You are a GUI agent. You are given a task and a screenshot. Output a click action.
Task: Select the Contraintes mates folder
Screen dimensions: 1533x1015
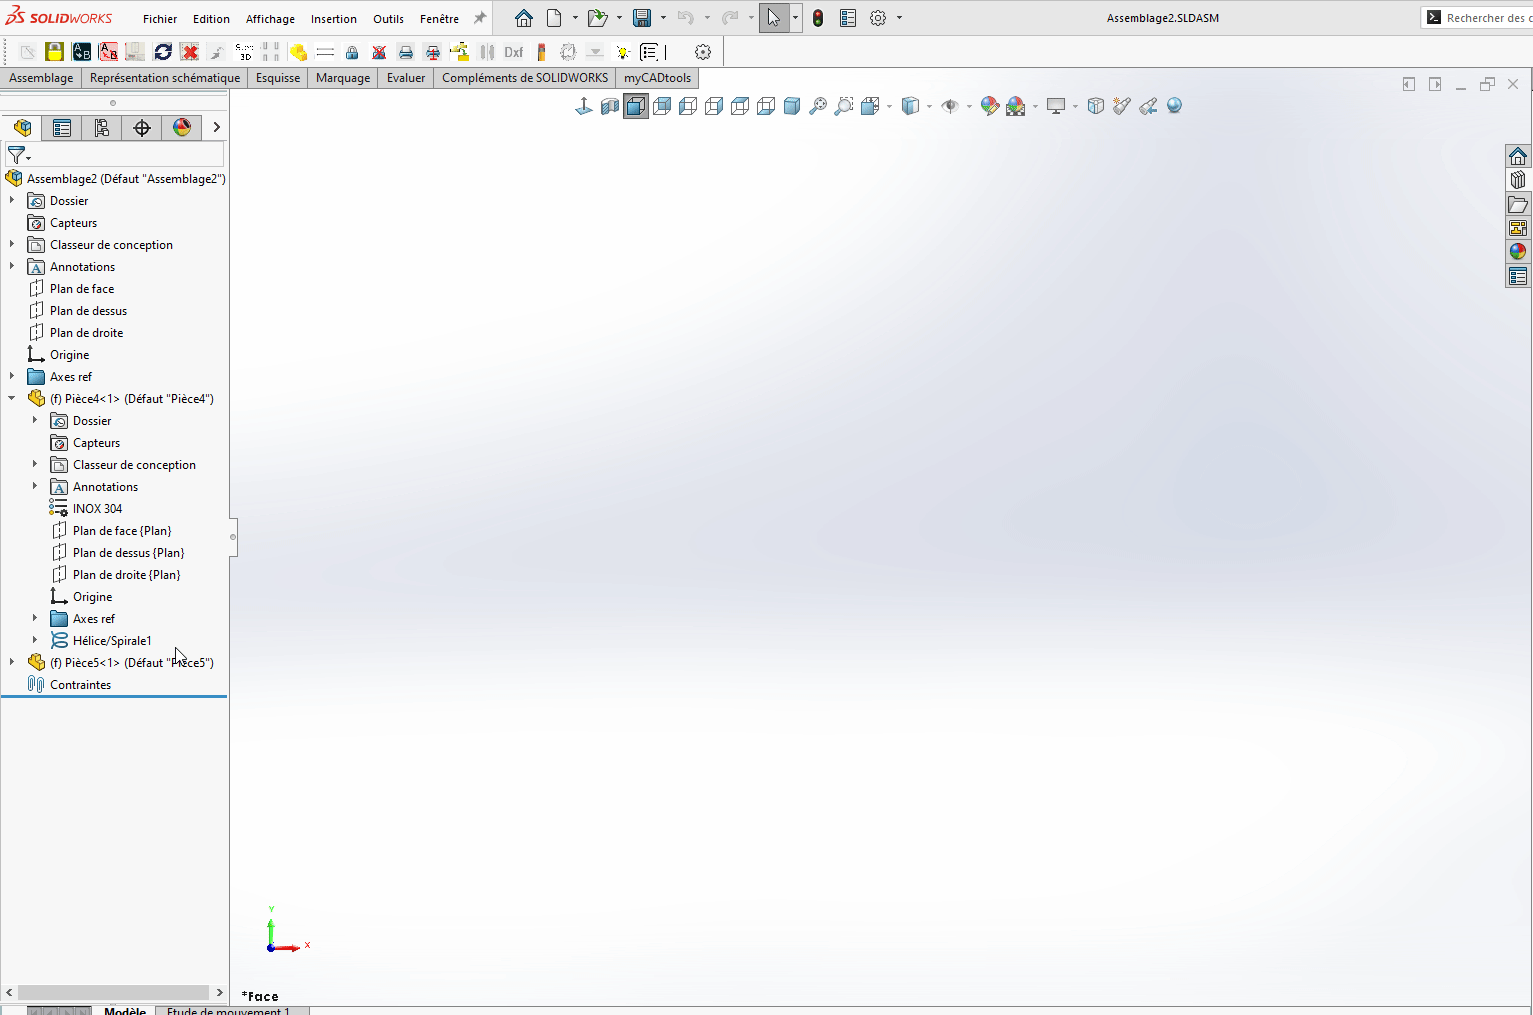click(x=80, y=684)
